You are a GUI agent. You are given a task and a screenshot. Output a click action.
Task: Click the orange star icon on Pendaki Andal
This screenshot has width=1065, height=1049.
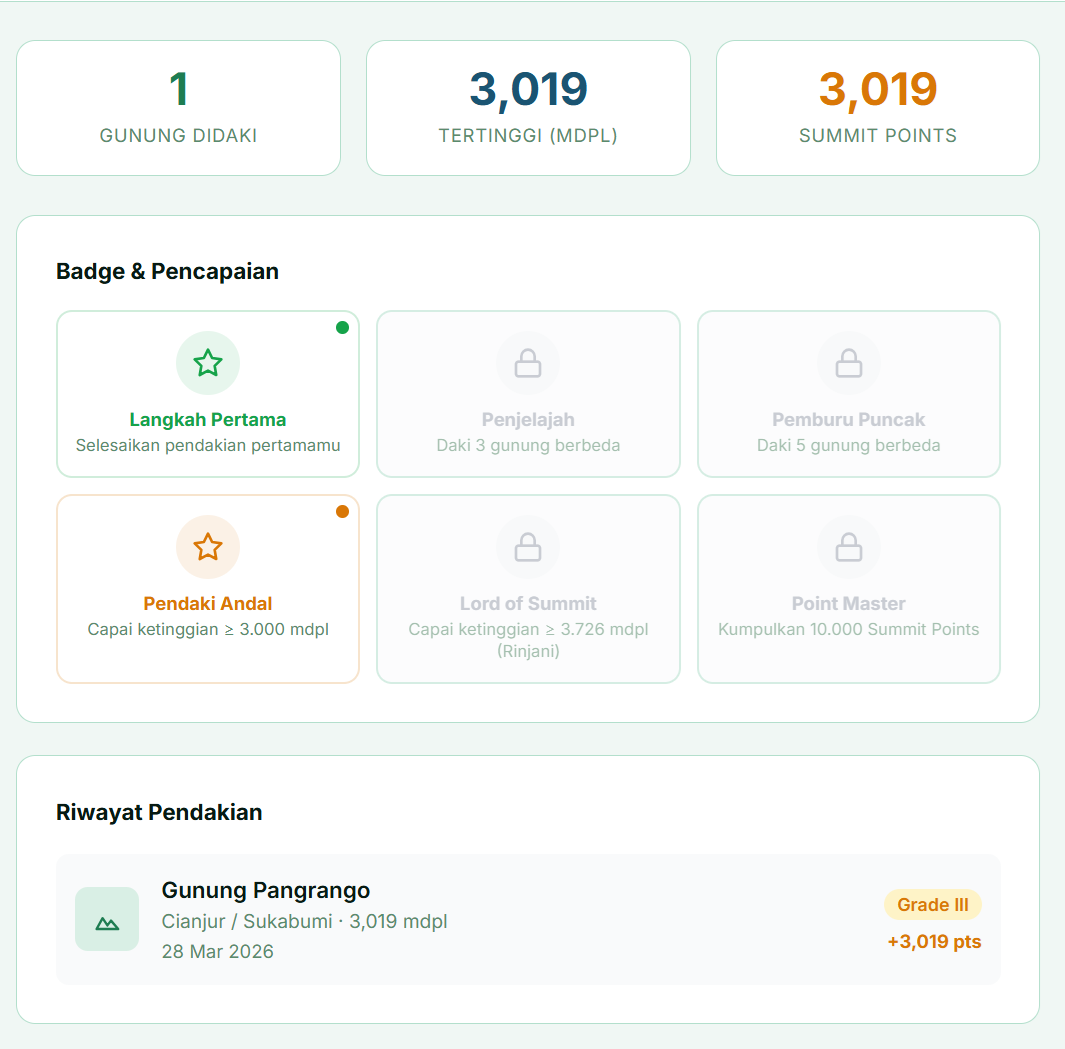coord(208,547)
